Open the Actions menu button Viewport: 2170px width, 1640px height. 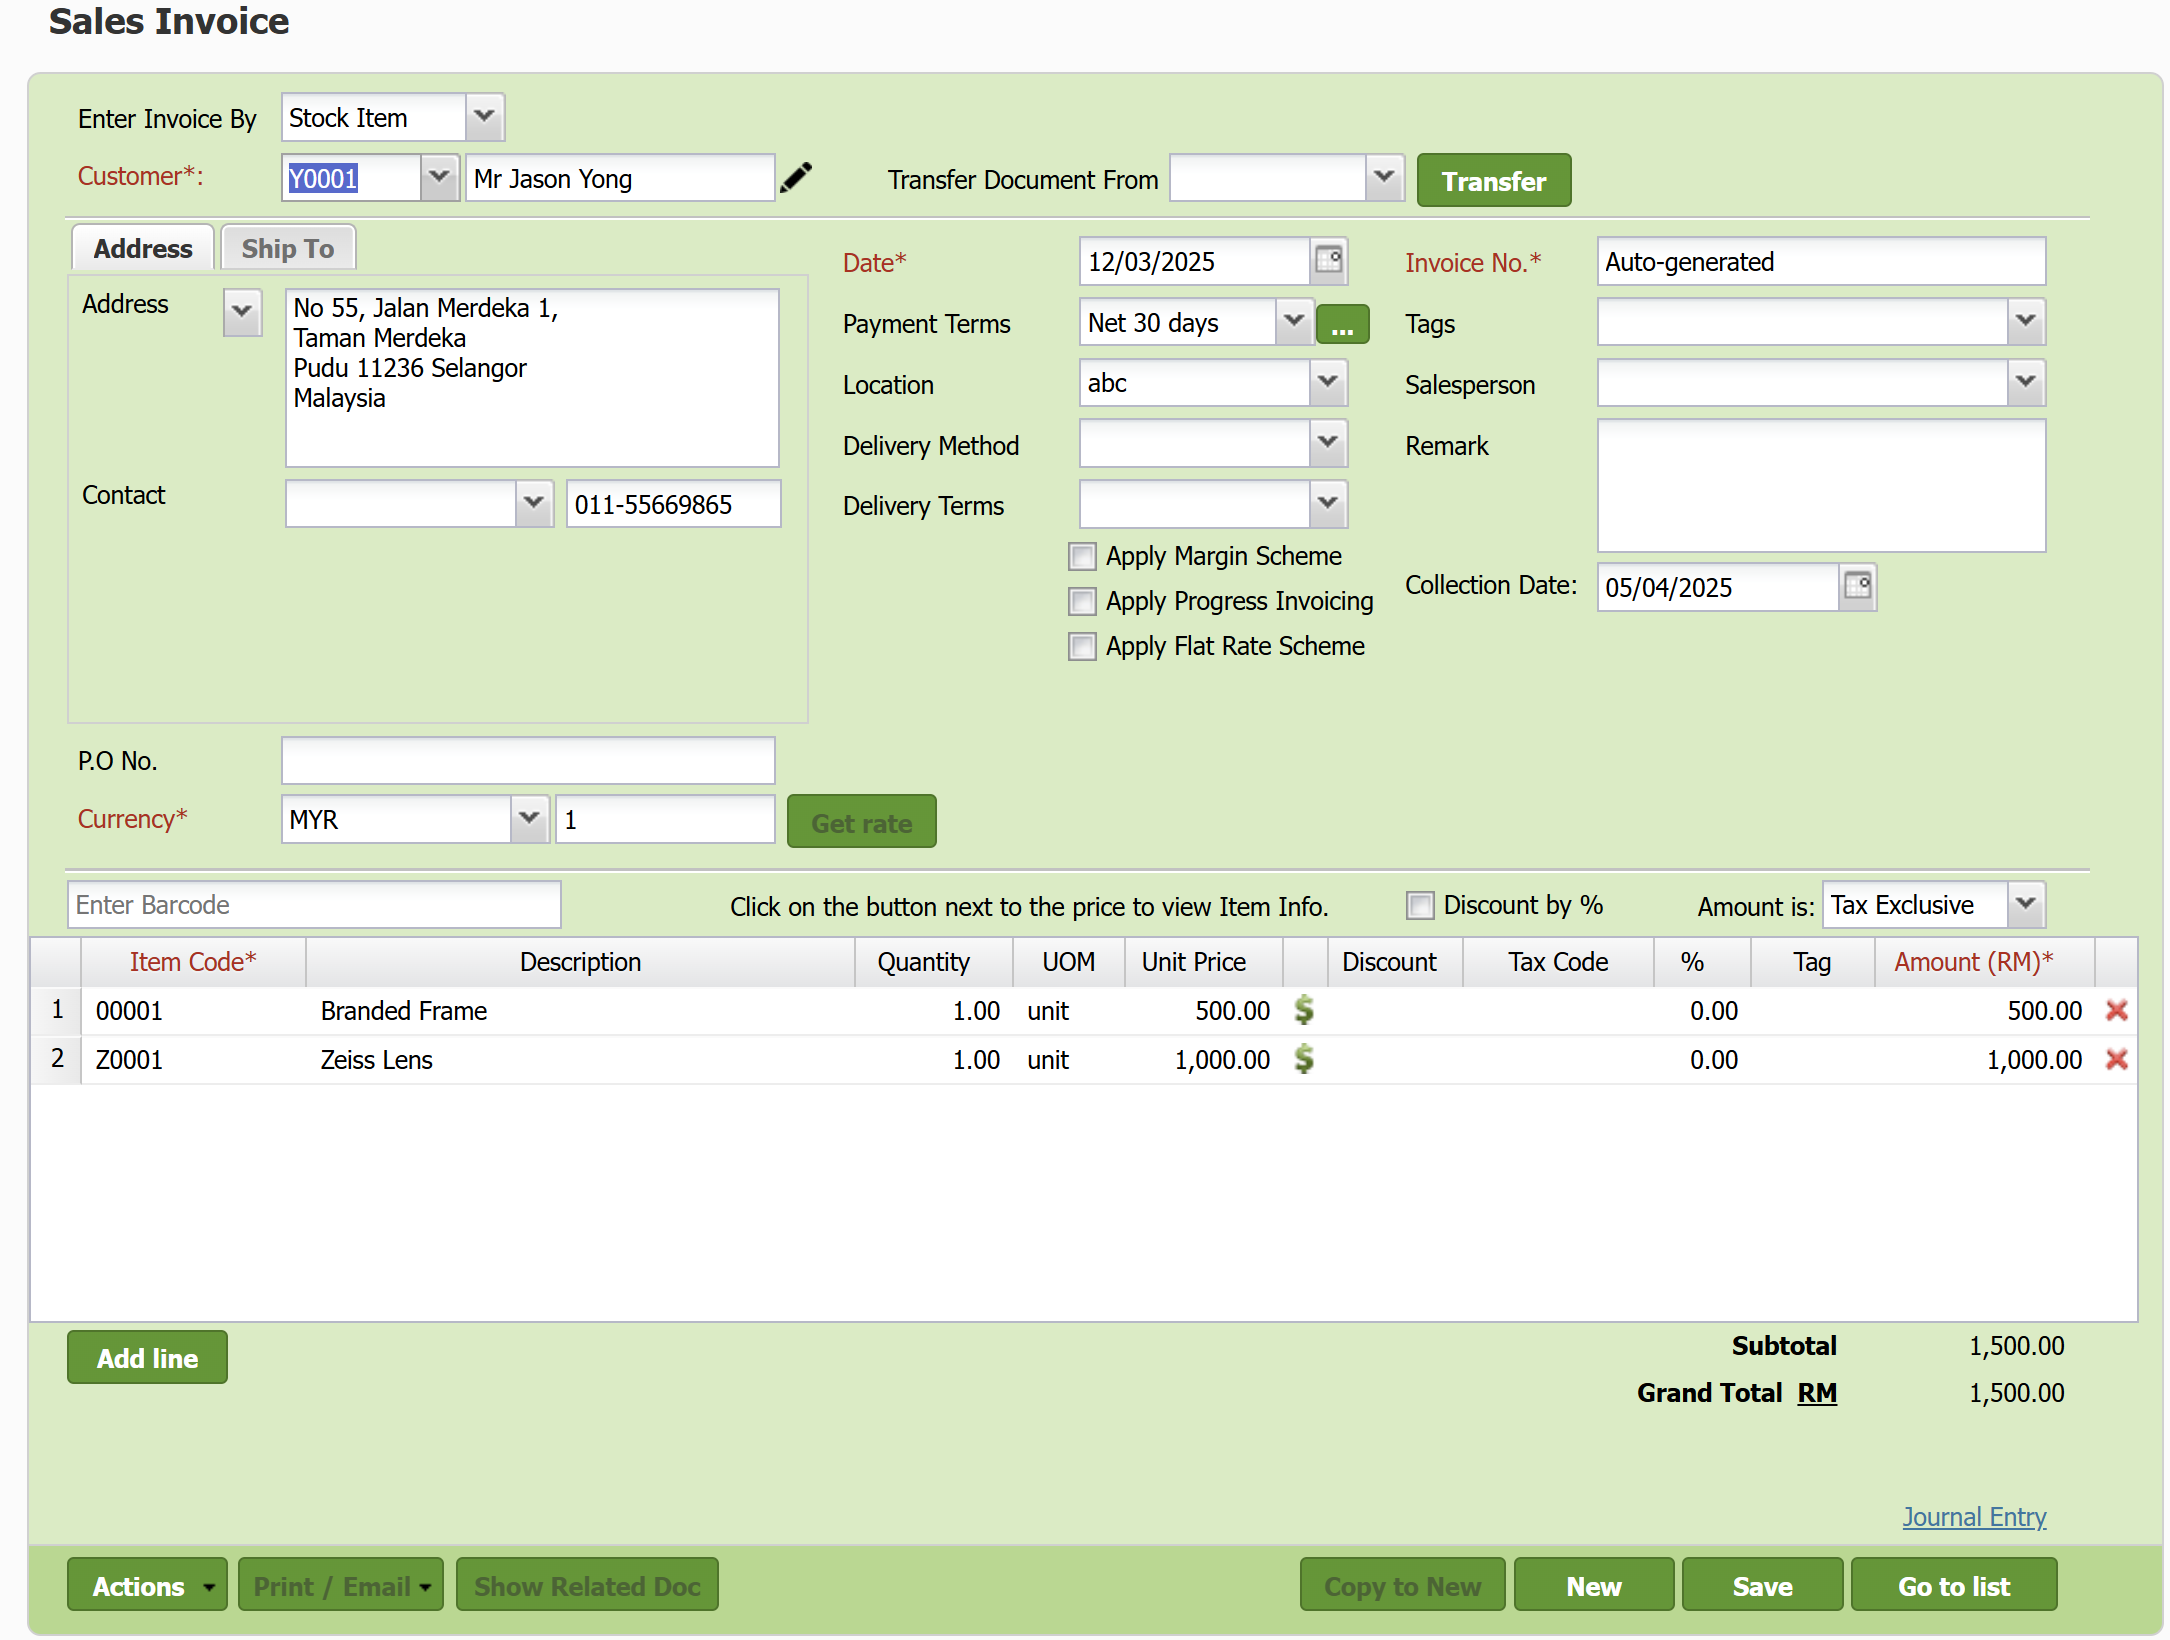tap(147, 1586)
